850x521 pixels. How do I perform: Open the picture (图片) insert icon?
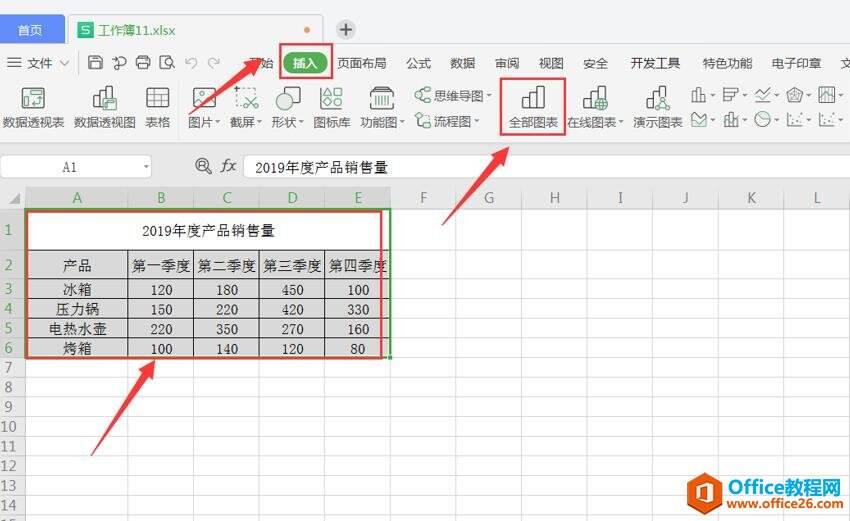click(204, 99)
